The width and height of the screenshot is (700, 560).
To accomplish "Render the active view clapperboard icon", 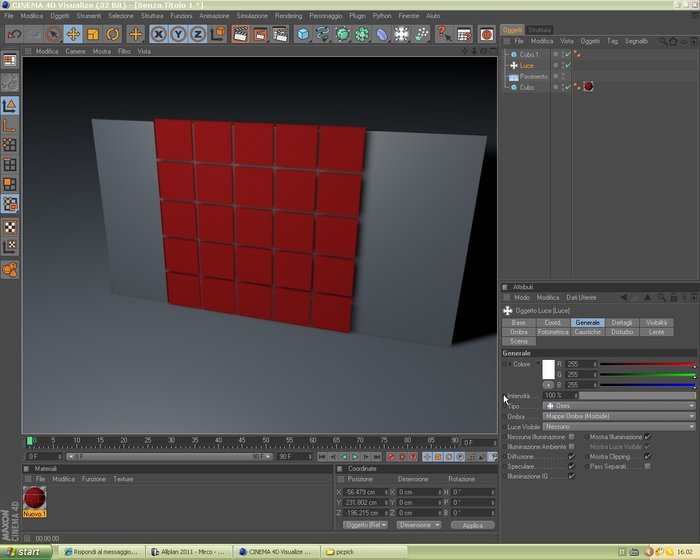I will click(240, 34).
